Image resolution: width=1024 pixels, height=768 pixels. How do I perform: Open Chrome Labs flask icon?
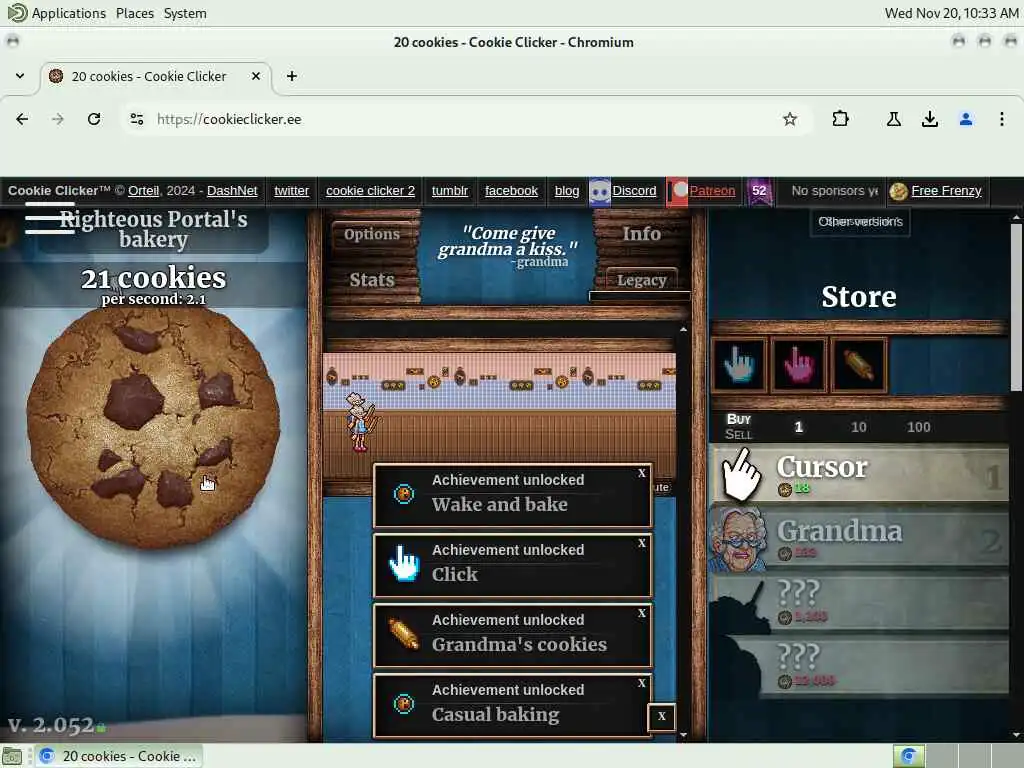(893, 119)
